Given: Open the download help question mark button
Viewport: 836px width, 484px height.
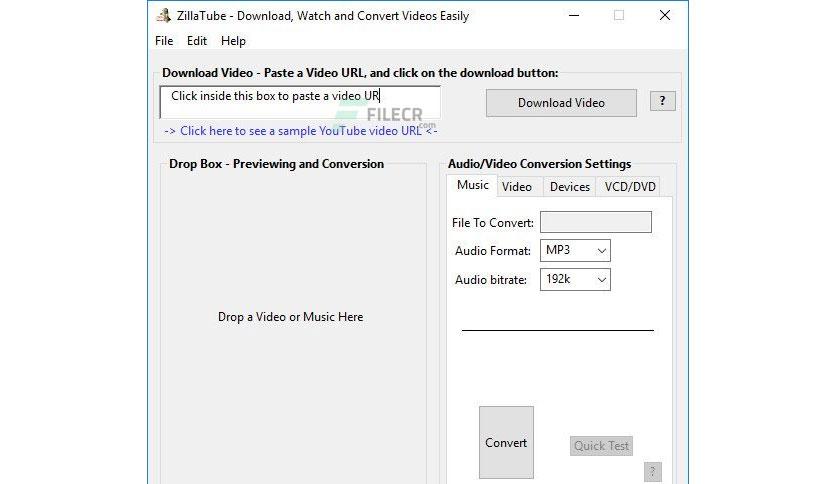Looking at the screenshot, I should [x=663, y=101].
